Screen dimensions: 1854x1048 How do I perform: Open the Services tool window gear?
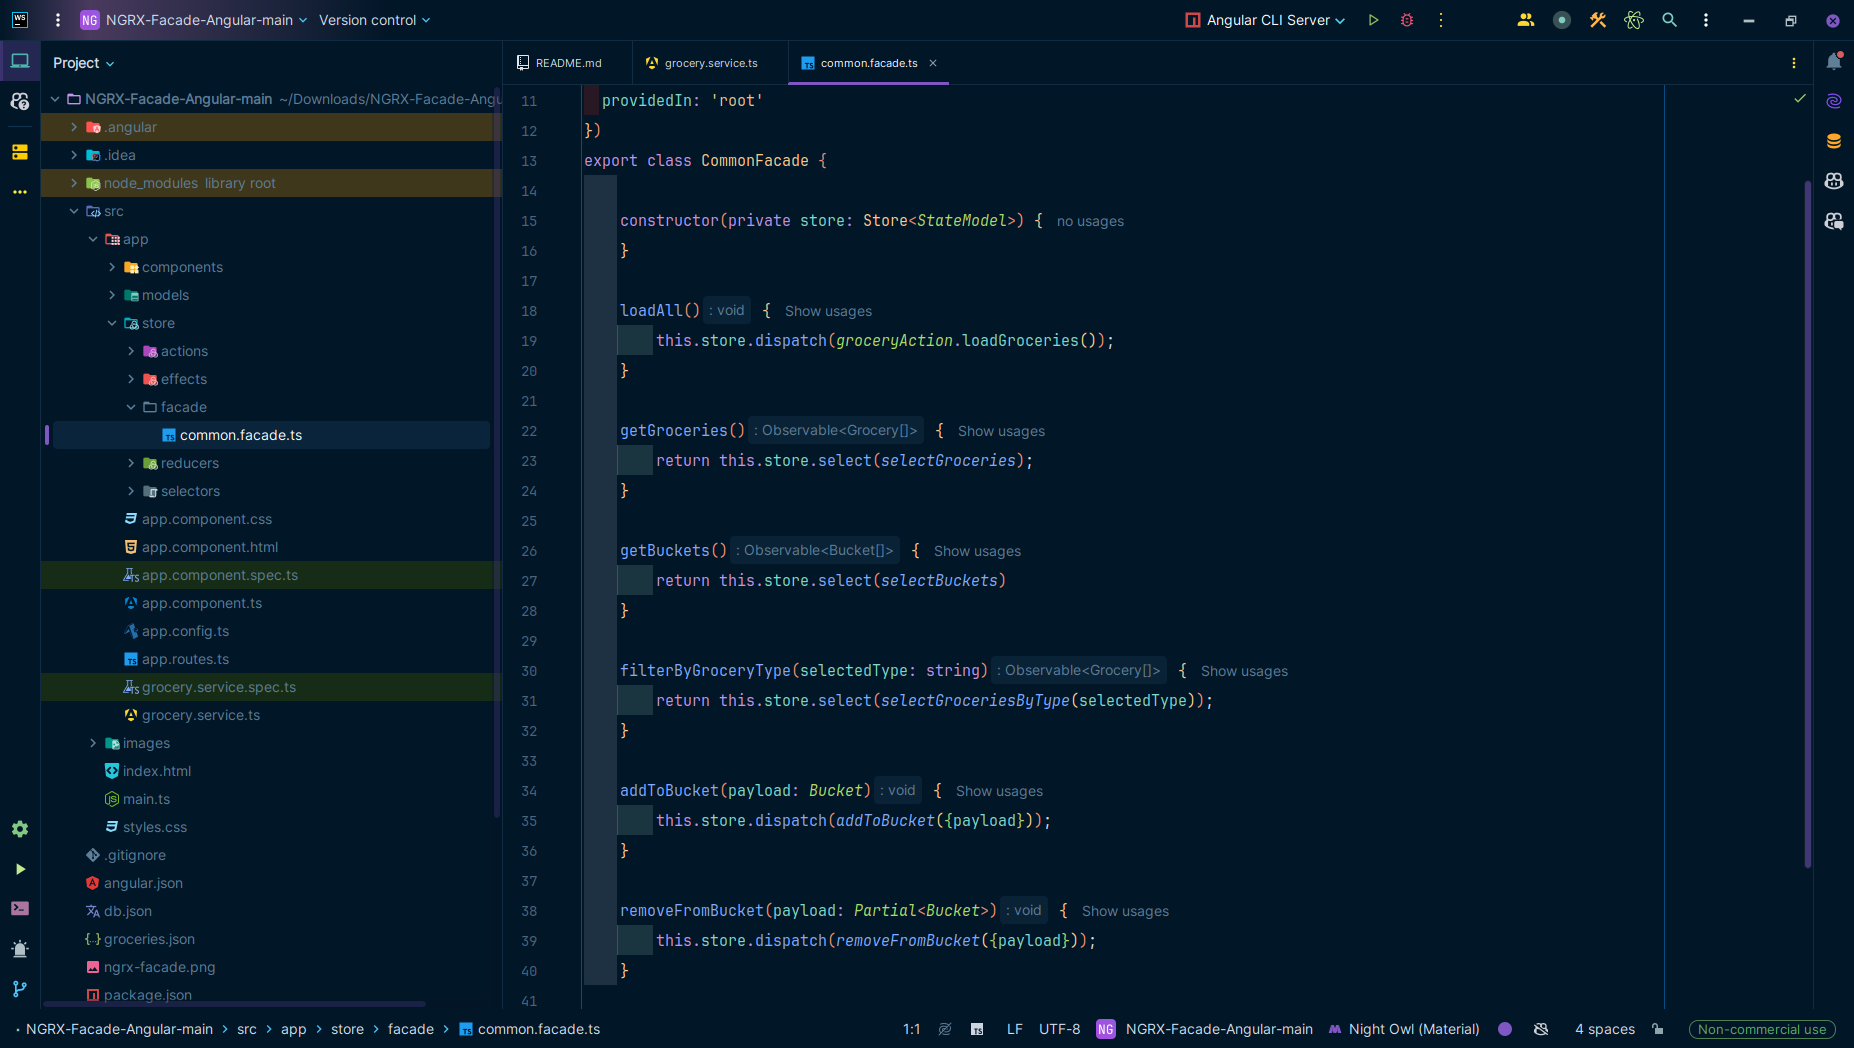(x=20, y=829)
